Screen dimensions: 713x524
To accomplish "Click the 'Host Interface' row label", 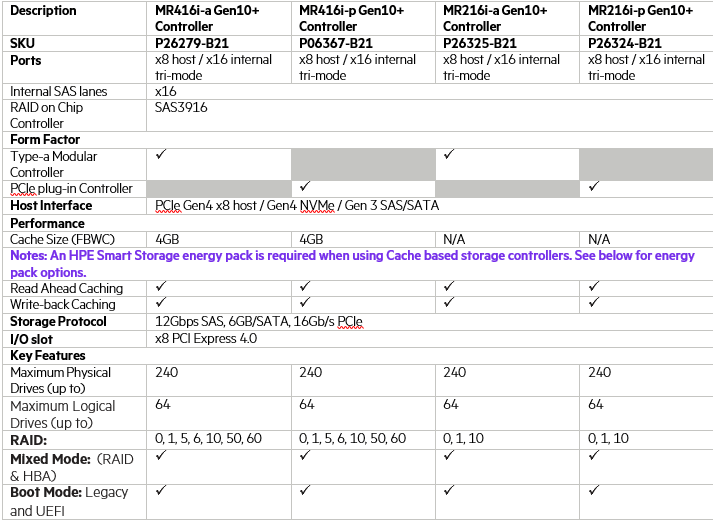I will (x=51, y=206).
